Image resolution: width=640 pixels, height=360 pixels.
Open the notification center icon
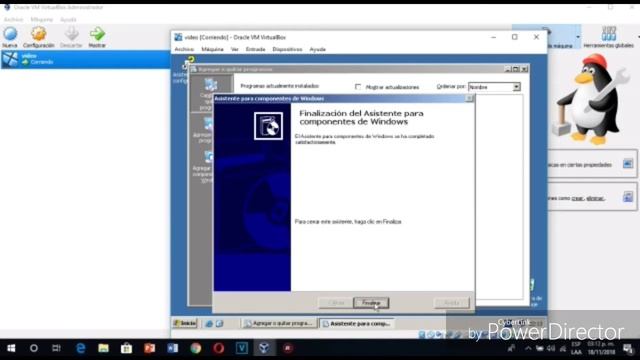pyautogui.click(x=628, y=349)
